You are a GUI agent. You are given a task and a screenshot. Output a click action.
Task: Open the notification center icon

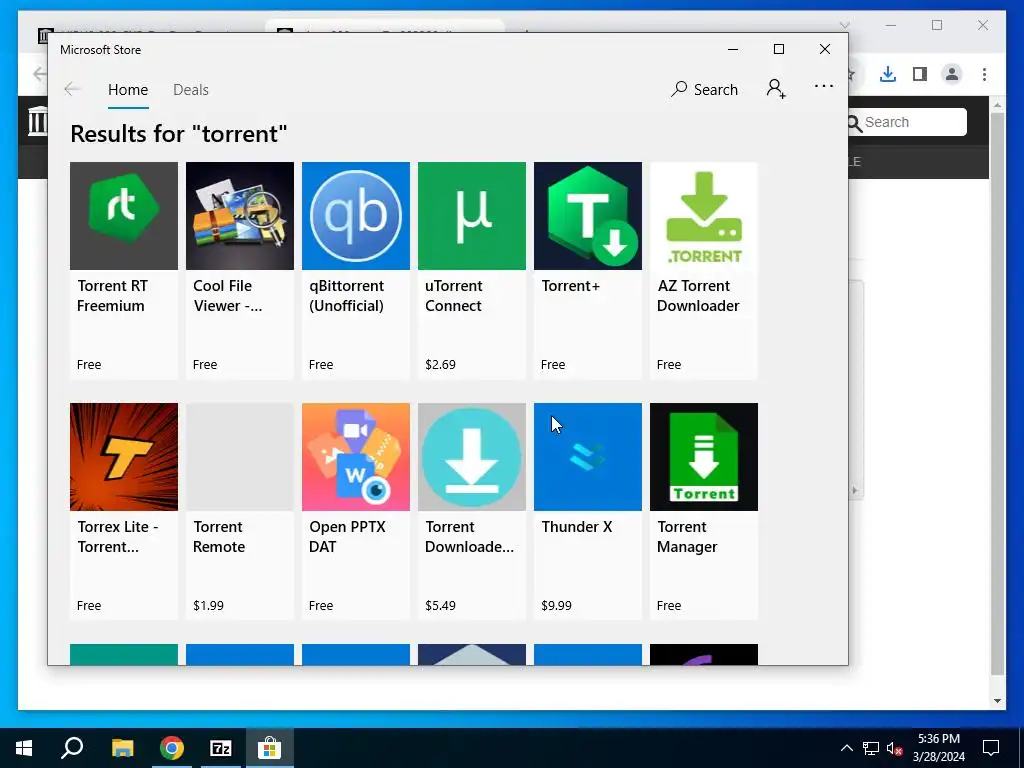pyautogui.click(x=991, y=748)
